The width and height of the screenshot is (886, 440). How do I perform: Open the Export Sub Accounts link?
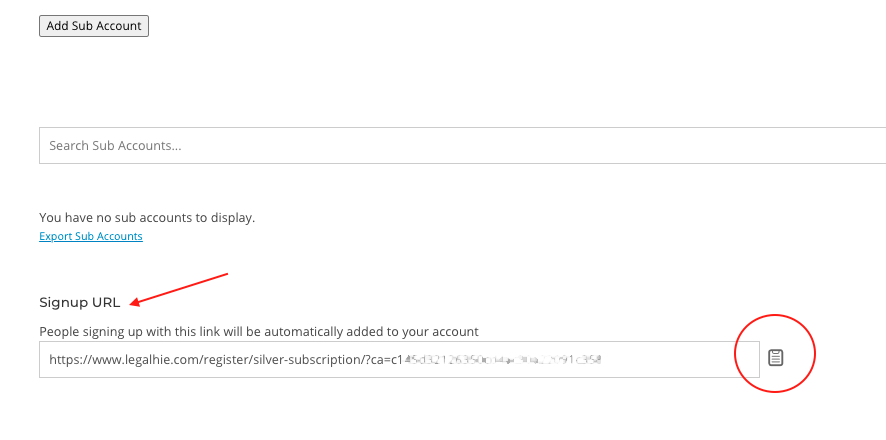pyautogui.click(x=91, y=236)
